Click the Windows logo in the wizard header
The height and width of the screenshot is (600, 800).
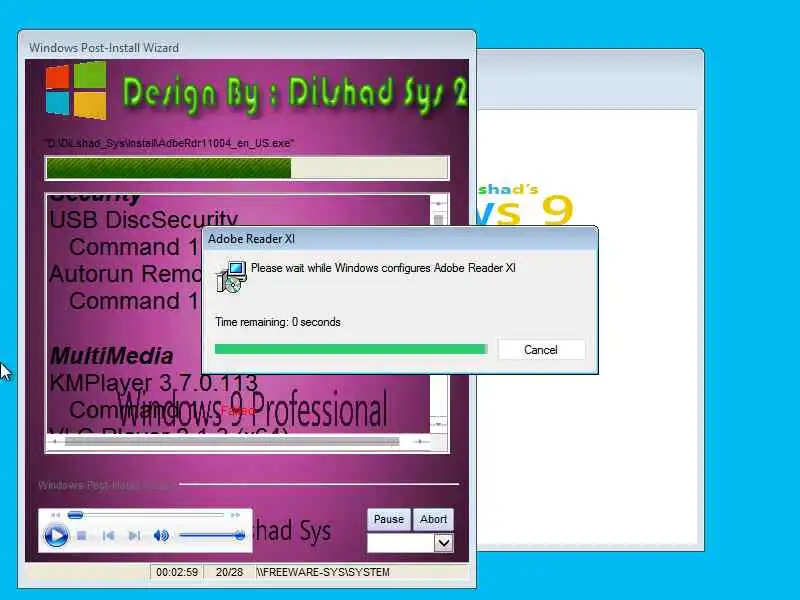77,91
